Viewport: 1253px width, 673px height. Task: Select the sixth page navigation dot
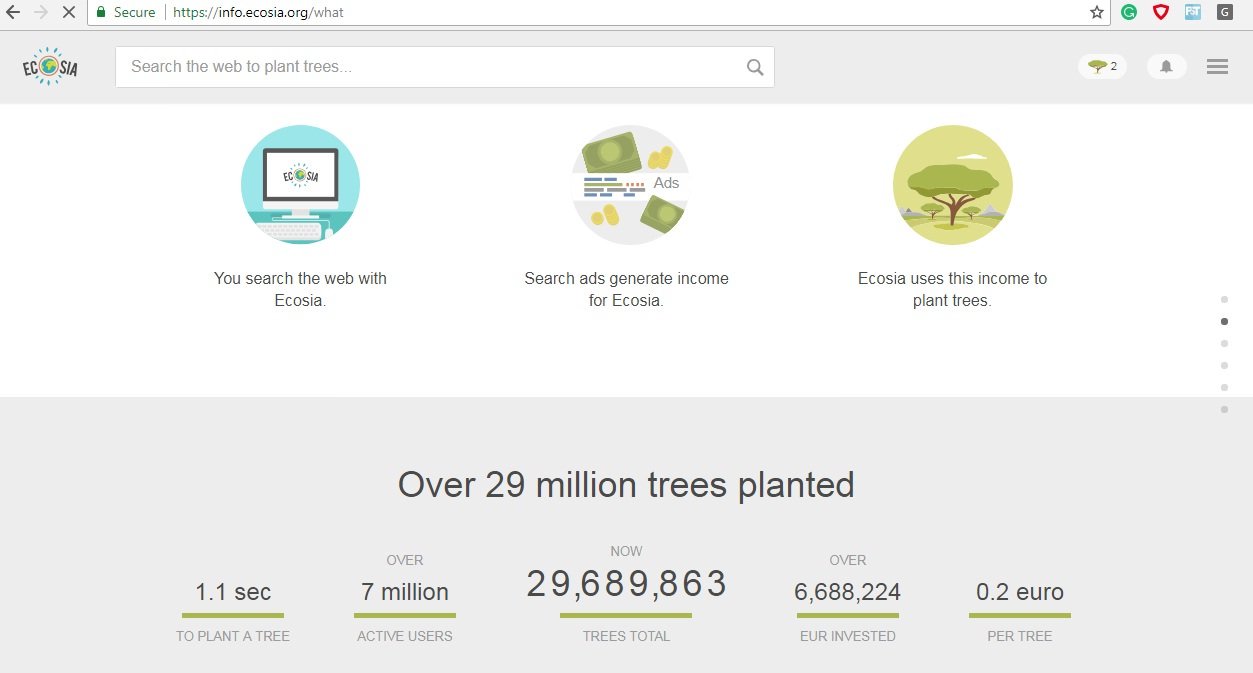[1224, 410]
